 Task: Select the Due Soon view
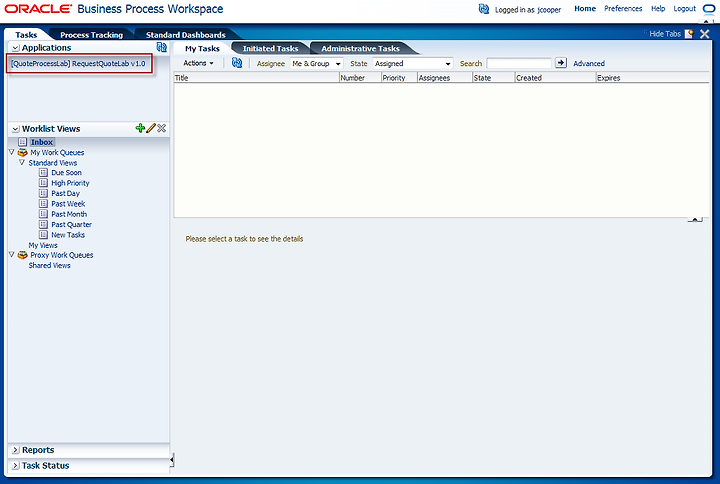point(67,173)
